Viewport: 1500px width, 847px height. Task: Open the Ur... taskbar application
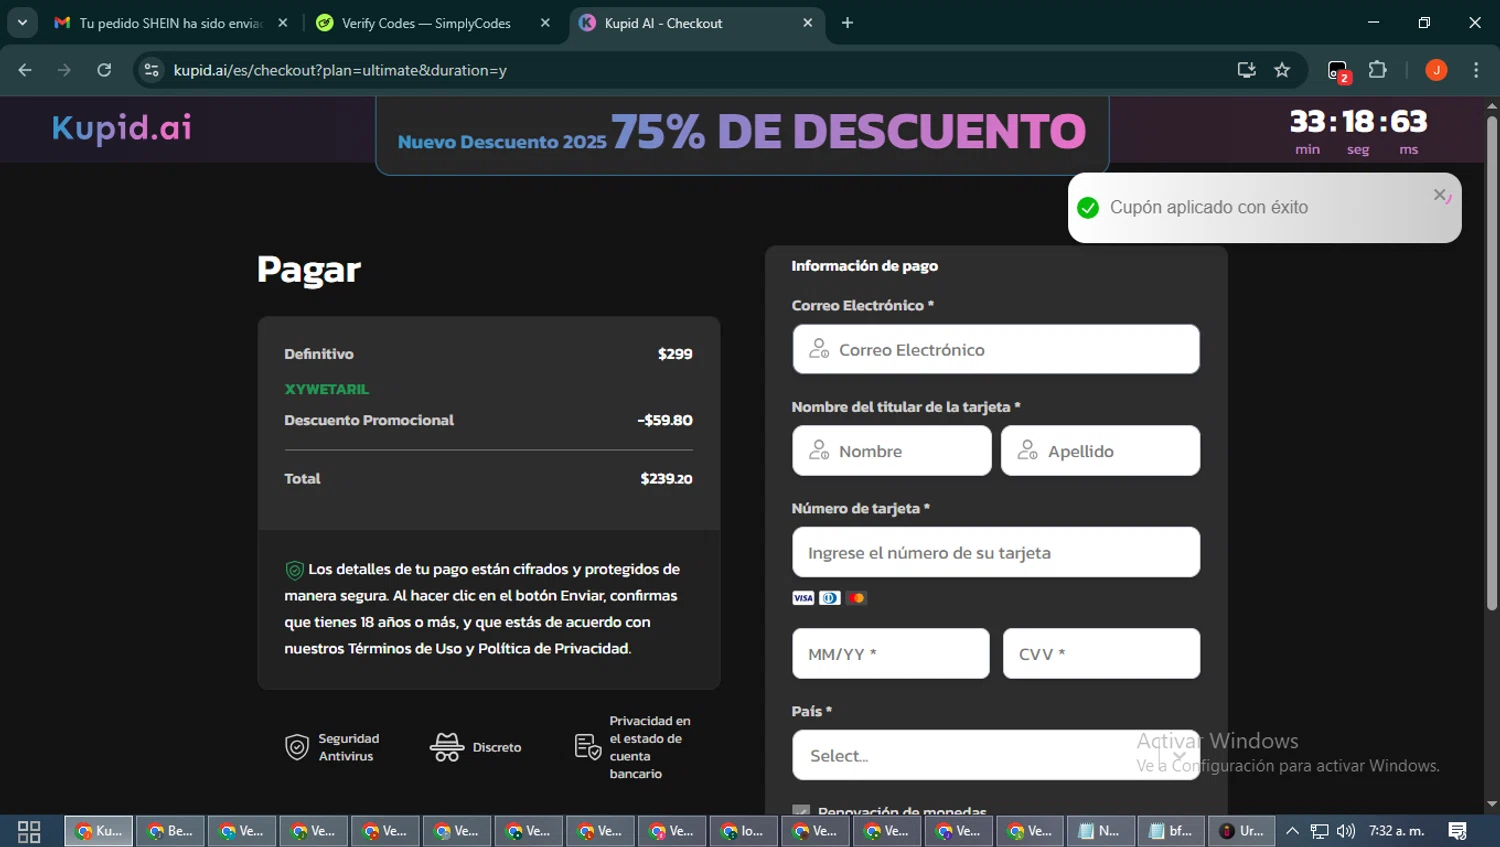click(x=1242, y=831)
